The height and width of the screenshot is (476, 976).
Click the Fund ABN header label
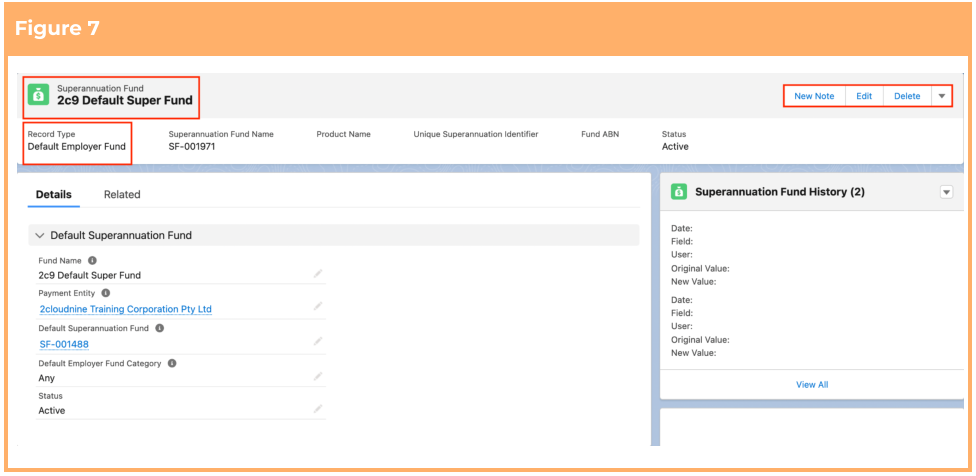[599, 134]
